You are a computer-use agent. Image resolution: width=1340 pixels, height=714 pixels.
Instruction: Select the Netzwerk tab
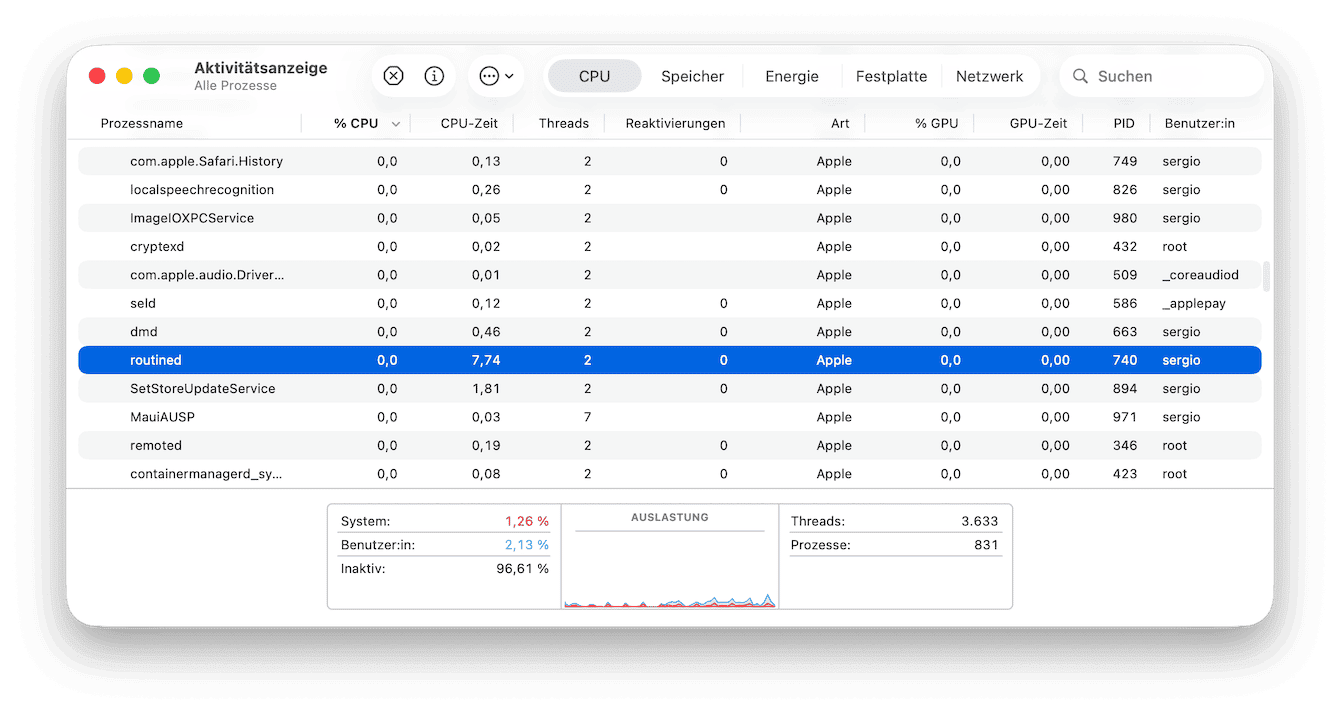(989, 76)
